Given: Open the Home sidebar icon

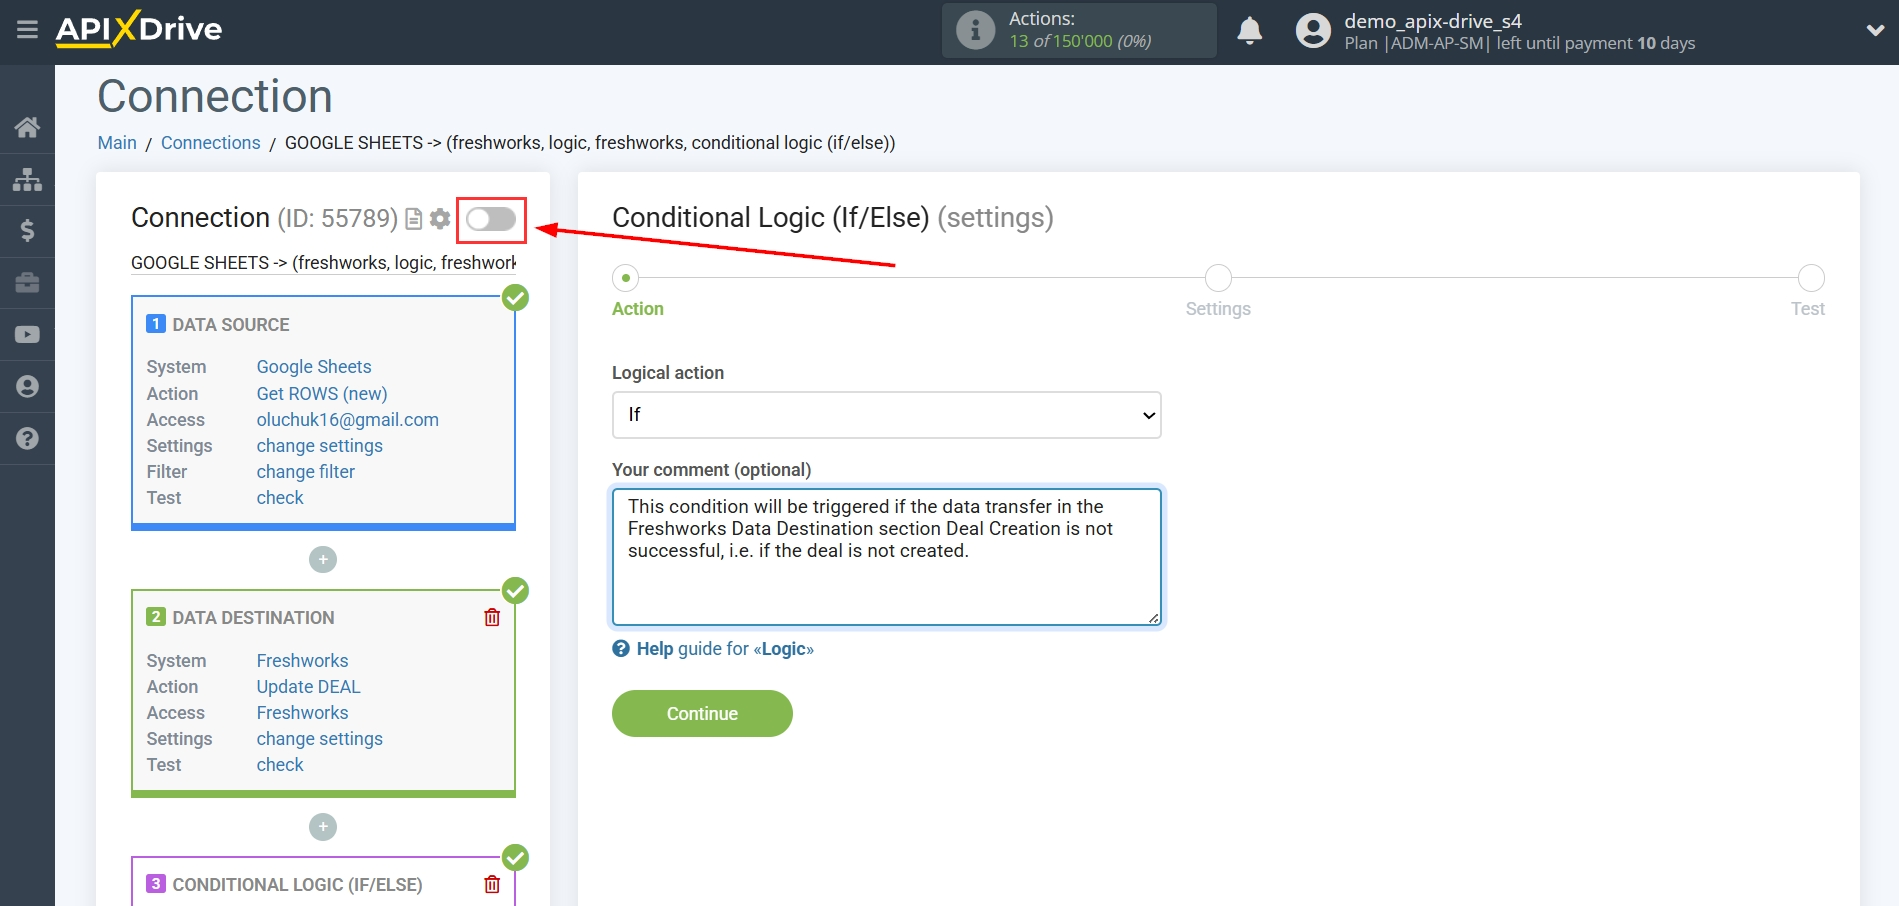Looking at the screenshot, I should pyautogui.click(x=27, y=127).
